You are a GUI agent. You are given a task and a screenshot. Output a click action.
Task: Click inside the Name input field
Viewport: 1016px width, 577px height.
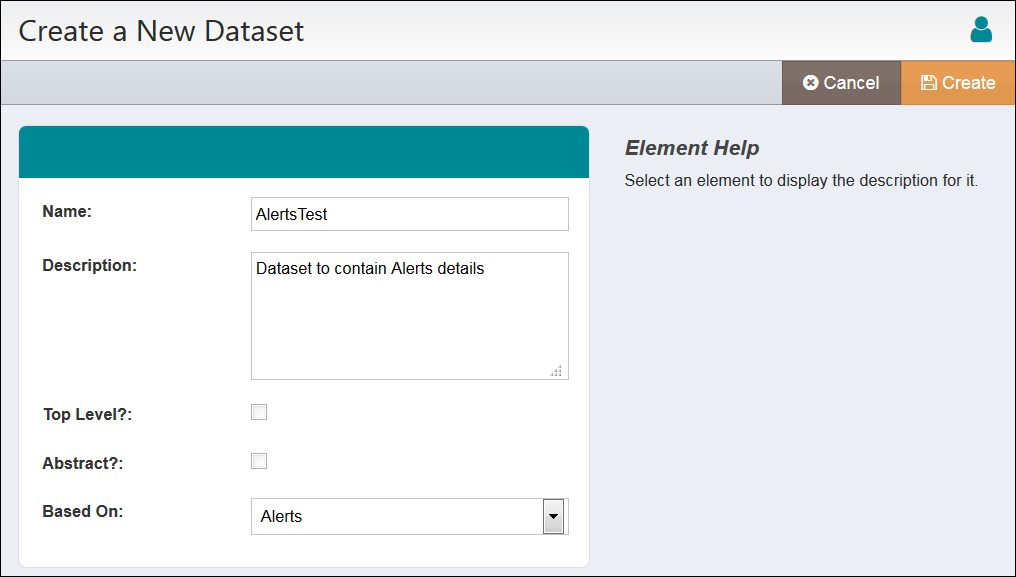[409, 213]
